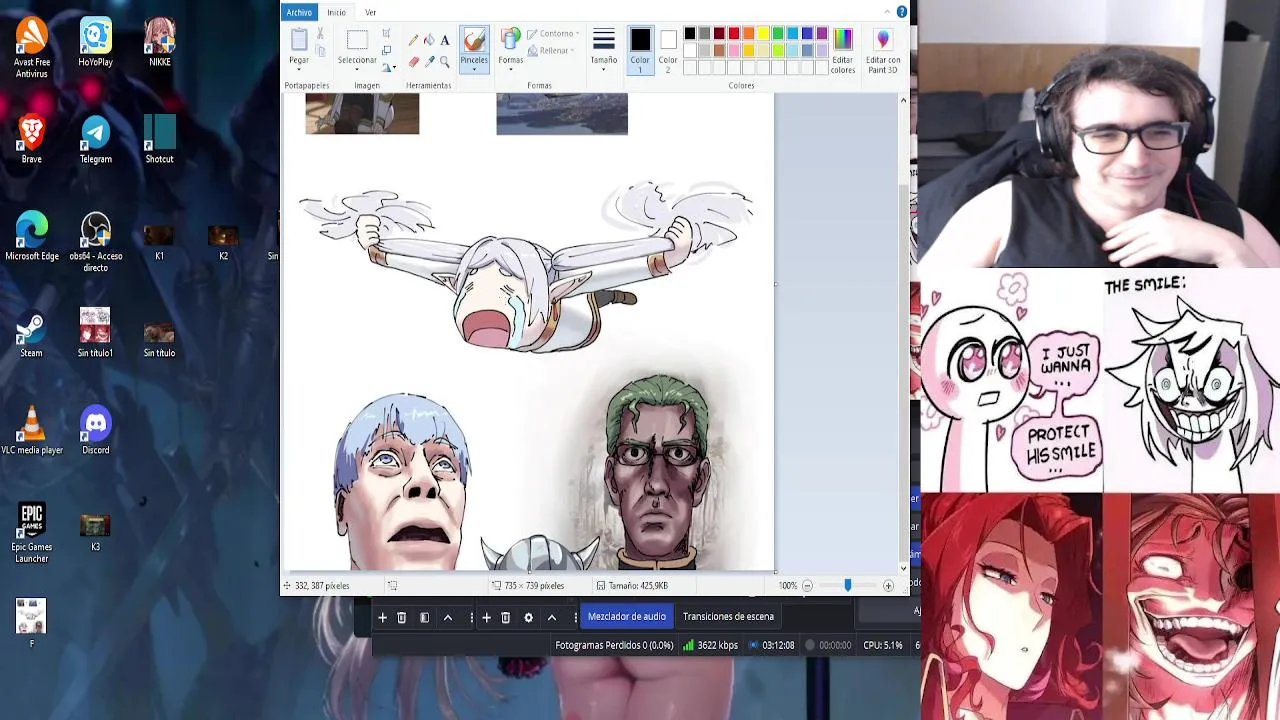The width and height of the screenshot is (1280, 720).
Task: Select the Magnifier tool in Paint
Action: click(445, 62)
